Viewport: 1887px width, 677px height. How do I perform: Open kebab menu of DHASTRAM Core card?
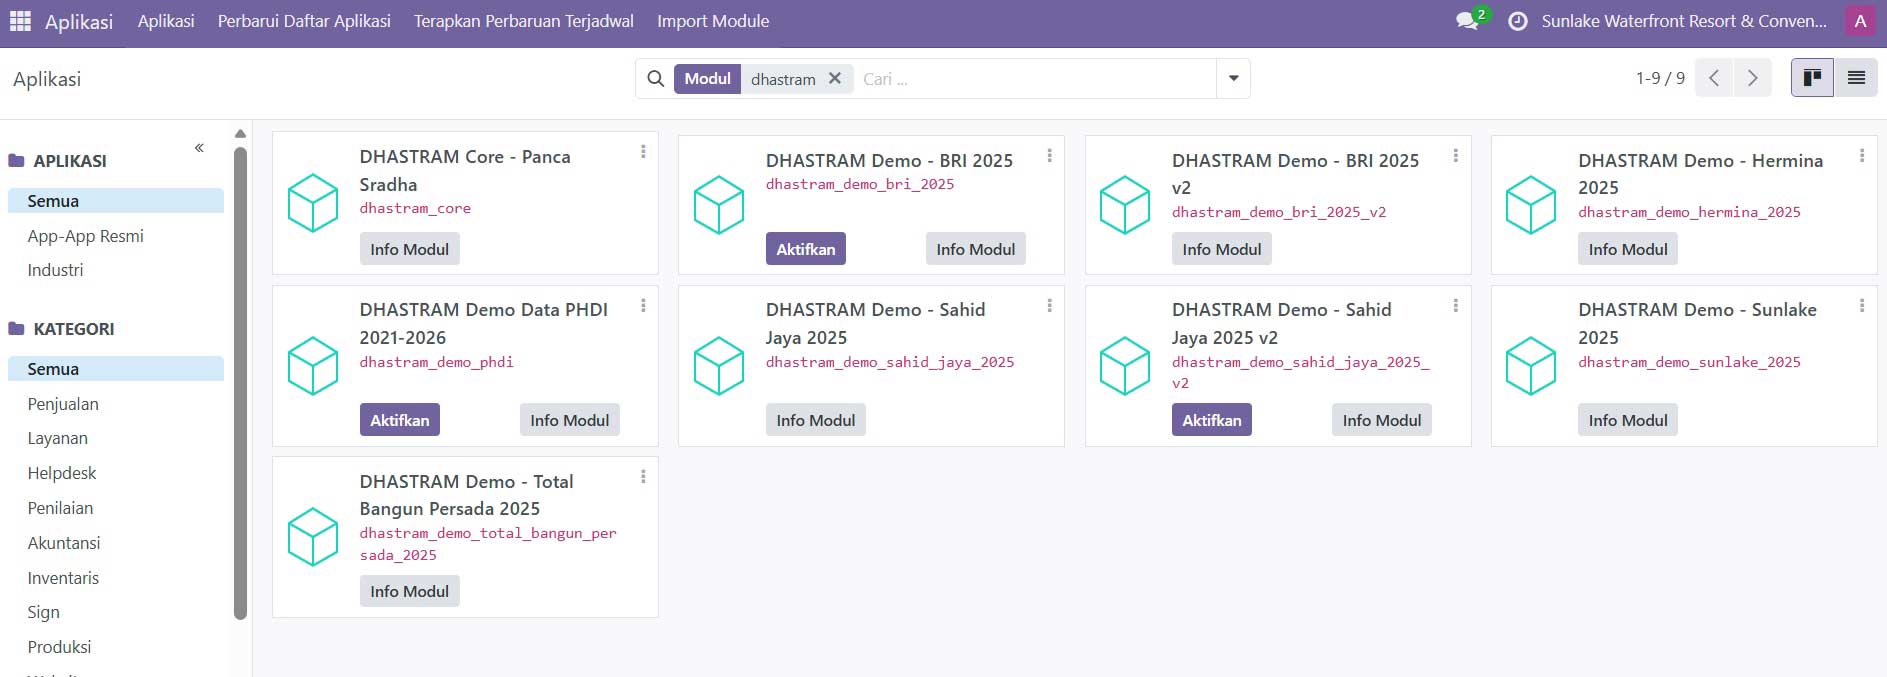(643, 152)
